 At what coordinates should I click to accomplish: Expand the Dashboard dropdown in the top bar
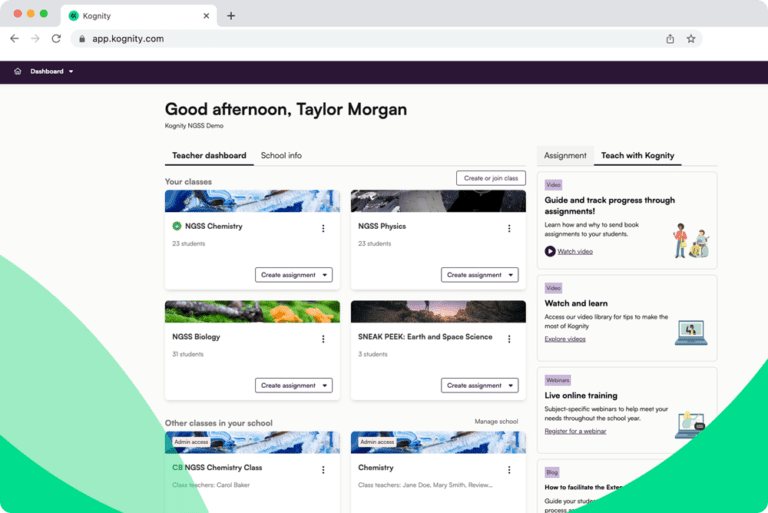[51, 71]
